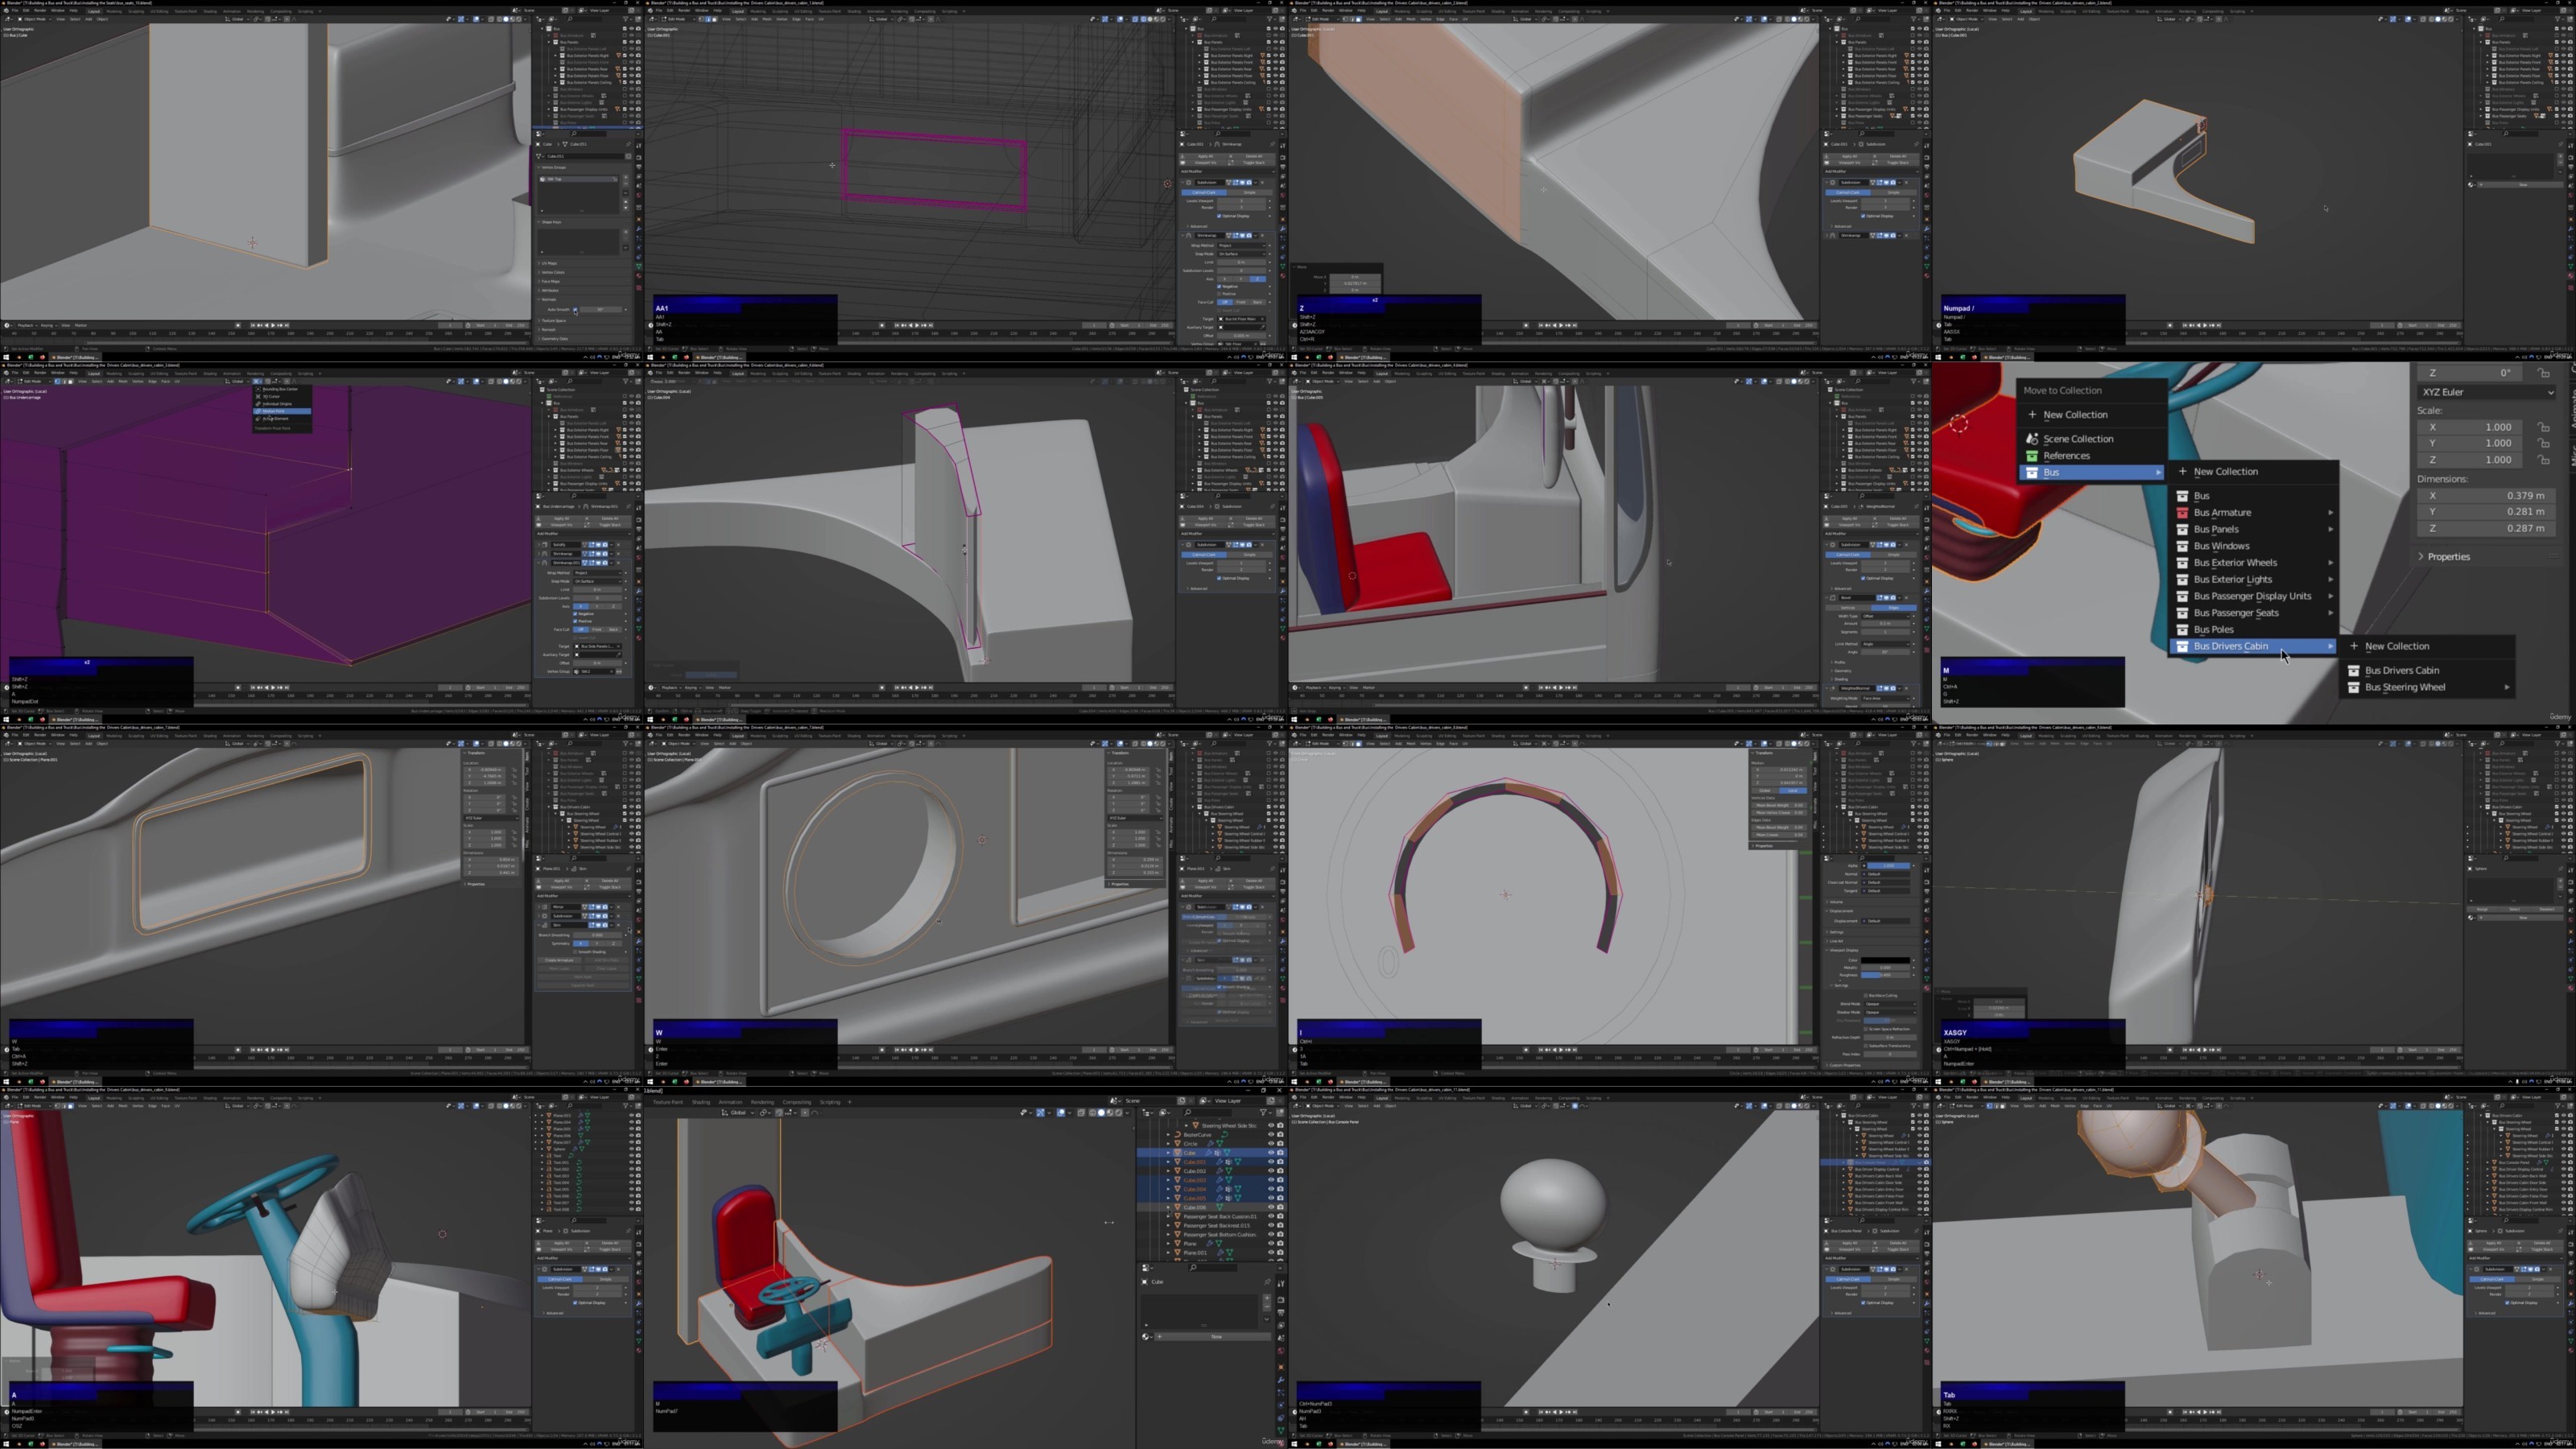Select Passenger Seat Backrest.015 in outliner

tap(1218, 1226)
